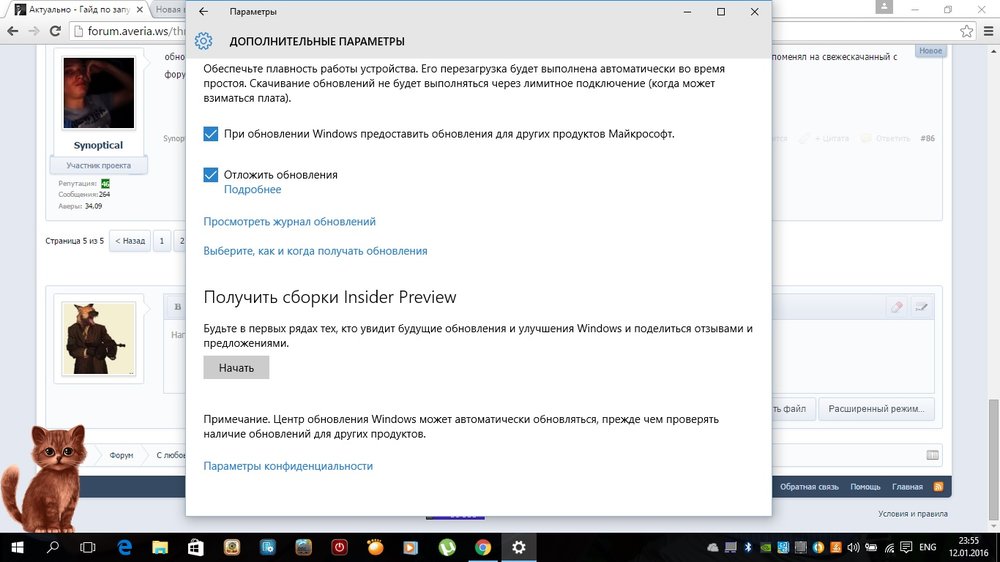The image size is (1000, 562).
Task: Click the RSS feed icon in footer
Action: coord(938,487)
